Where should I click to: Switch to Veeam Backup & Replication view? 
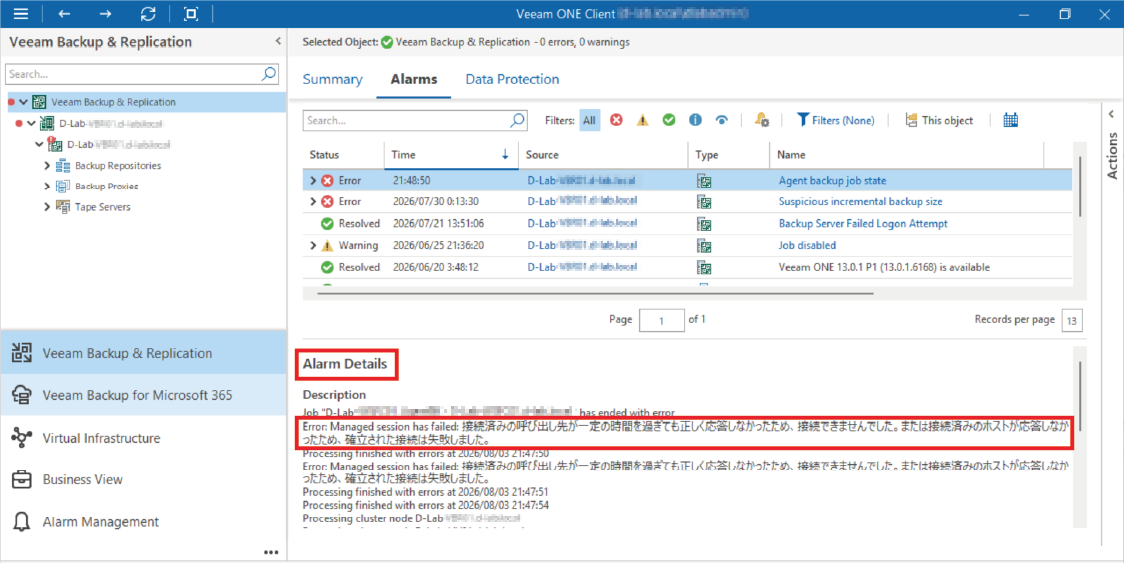click(143, 353)
